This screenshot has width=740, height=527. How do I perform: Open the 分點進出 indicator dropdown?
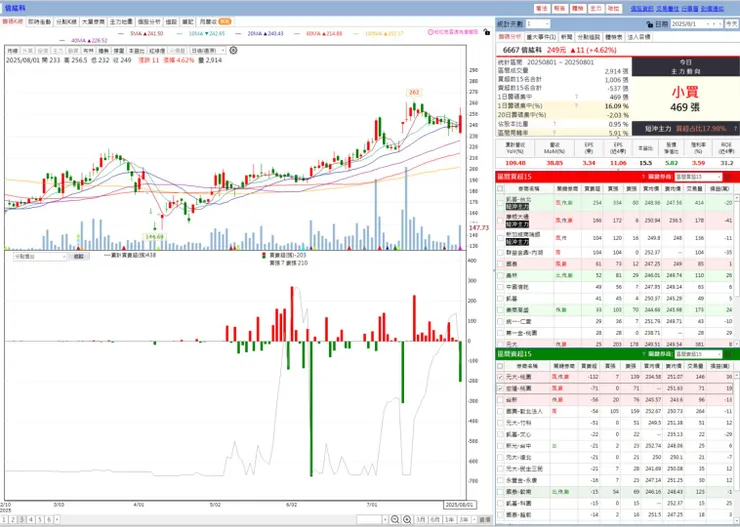[40, 257]
